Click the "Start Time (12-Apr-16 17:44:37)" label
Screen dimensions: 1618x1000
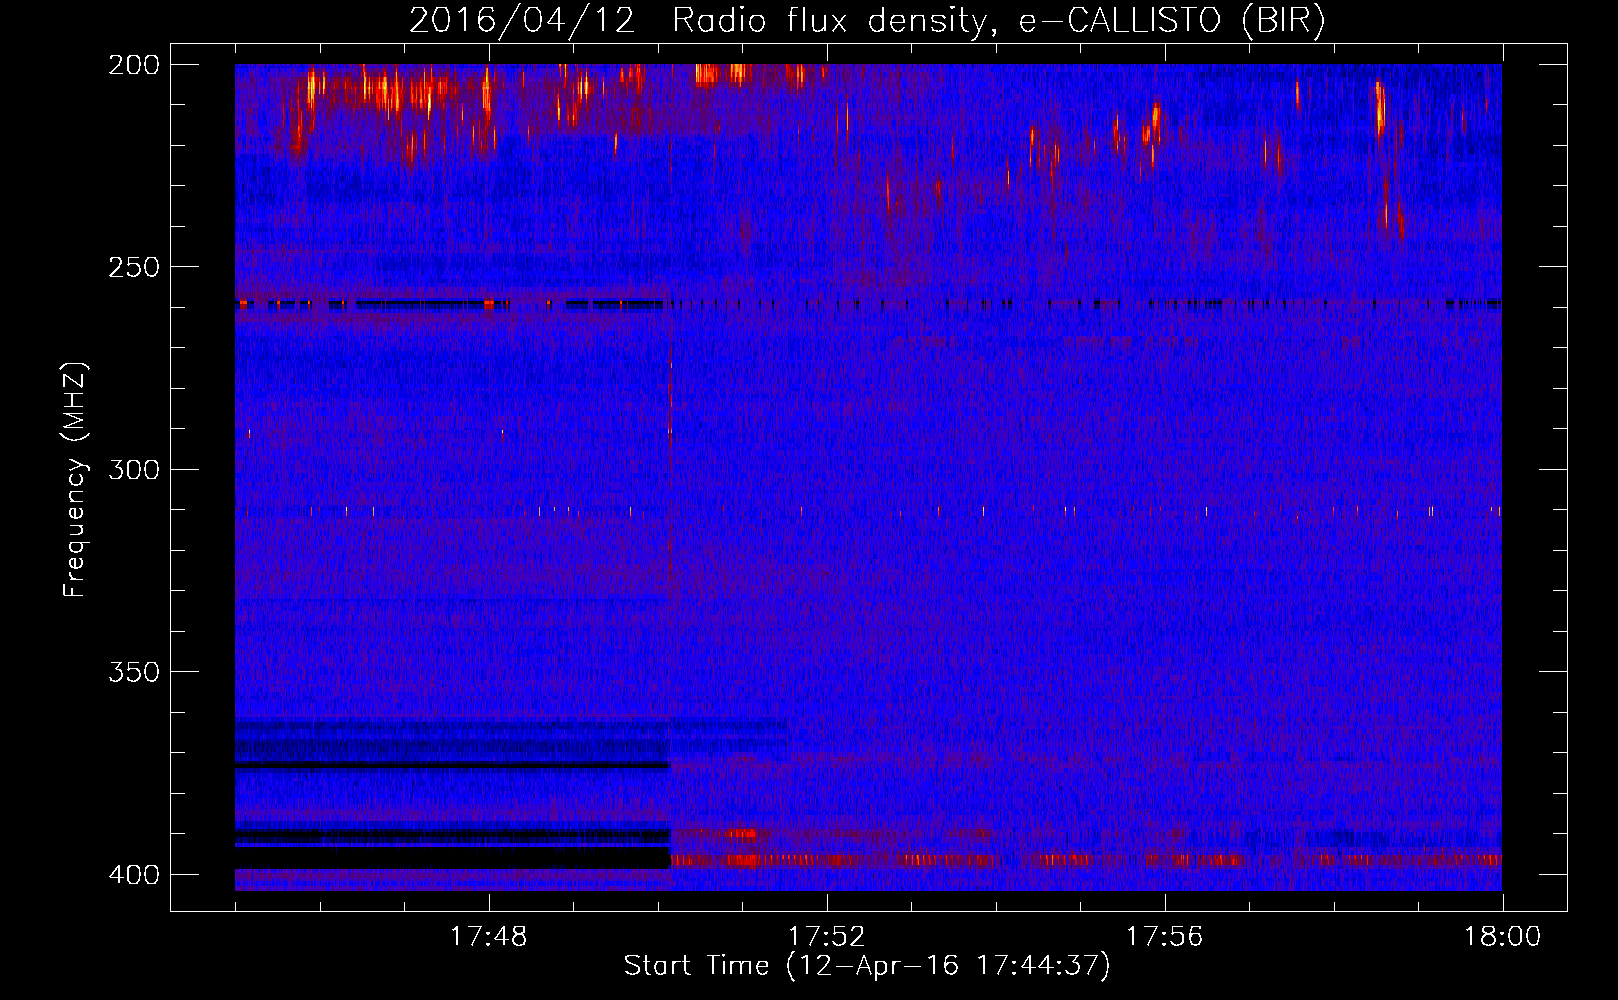coord(867,966)
